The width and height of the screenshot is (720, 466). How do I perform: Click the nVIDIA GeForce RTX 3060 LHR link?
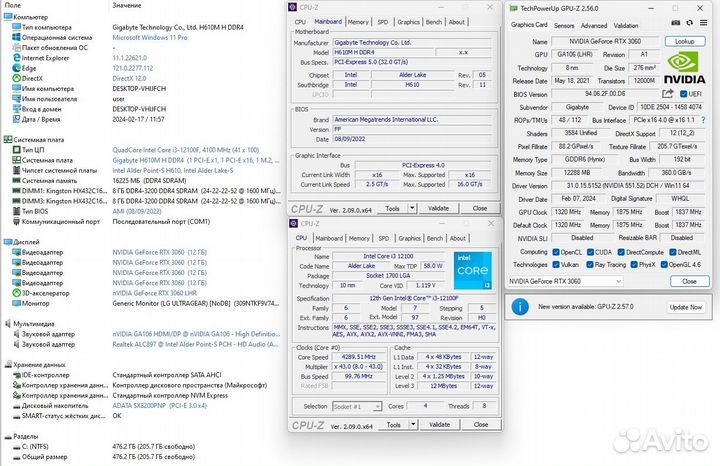pyautogui.click(x=154, y=293)
